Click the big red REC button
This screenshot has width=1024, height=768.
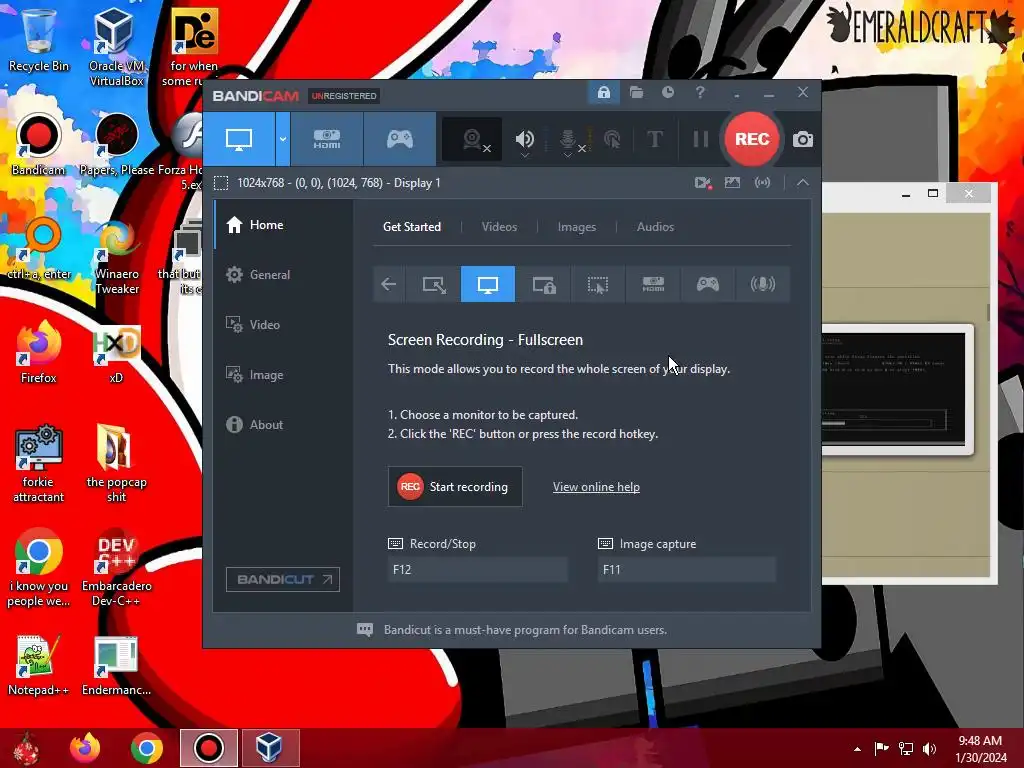coord(752,139)
